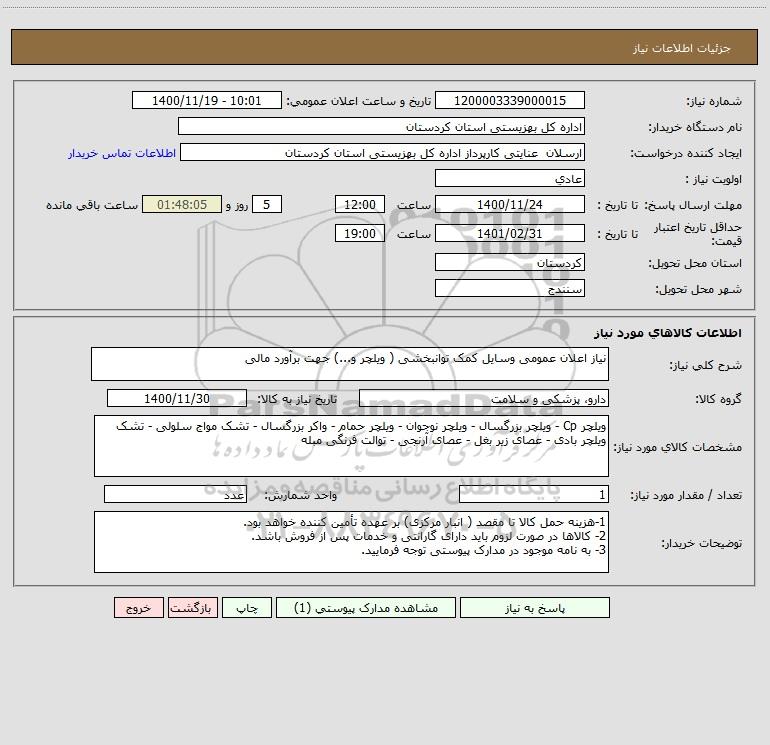Click the ساعت باقی مانده text

click(x=92, y=205)
